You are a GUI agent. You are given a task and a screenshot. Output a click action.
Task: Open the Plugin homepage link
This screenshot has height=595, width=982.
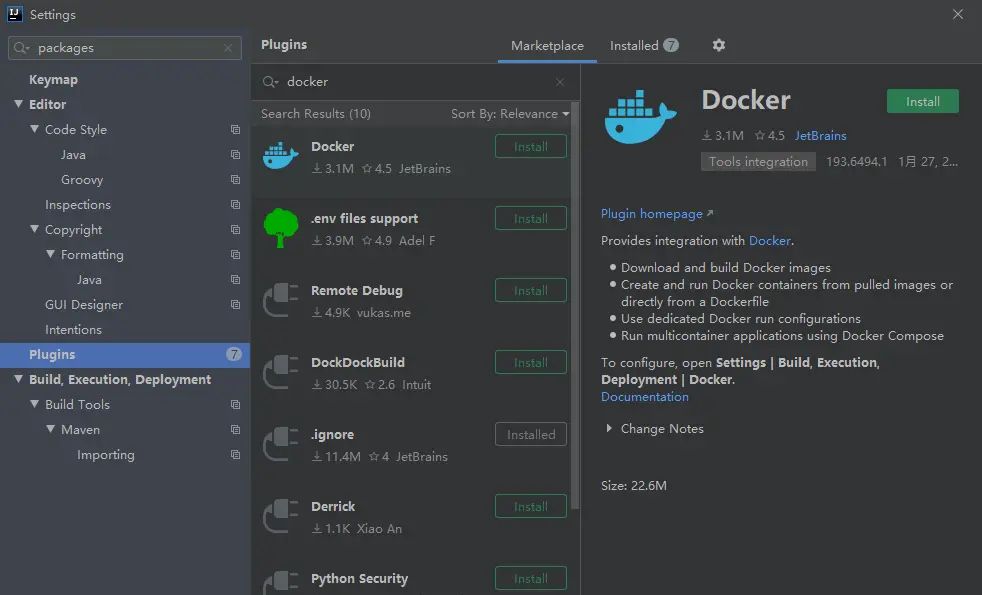pyautogui.click(x=652, y=213)
